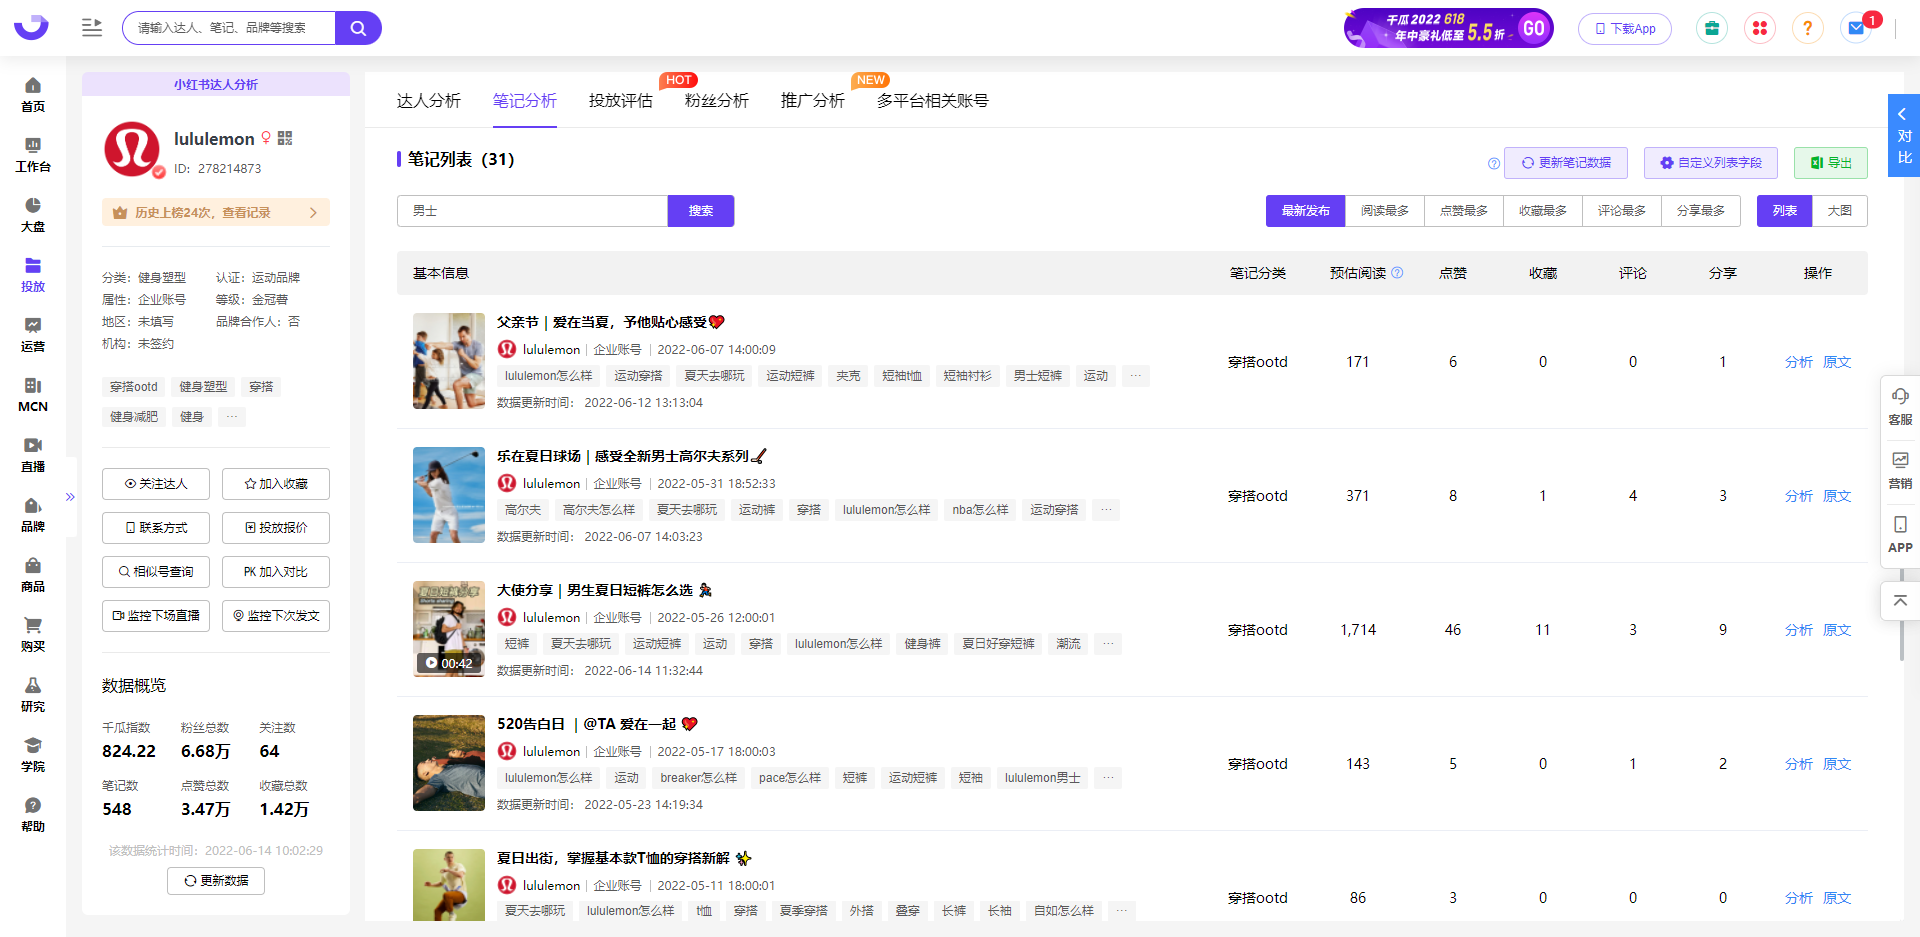Viewport: 1920px width, 937px height.
Task: Open 品牌 brand section in the sidebar
Action: click(33, 515)
